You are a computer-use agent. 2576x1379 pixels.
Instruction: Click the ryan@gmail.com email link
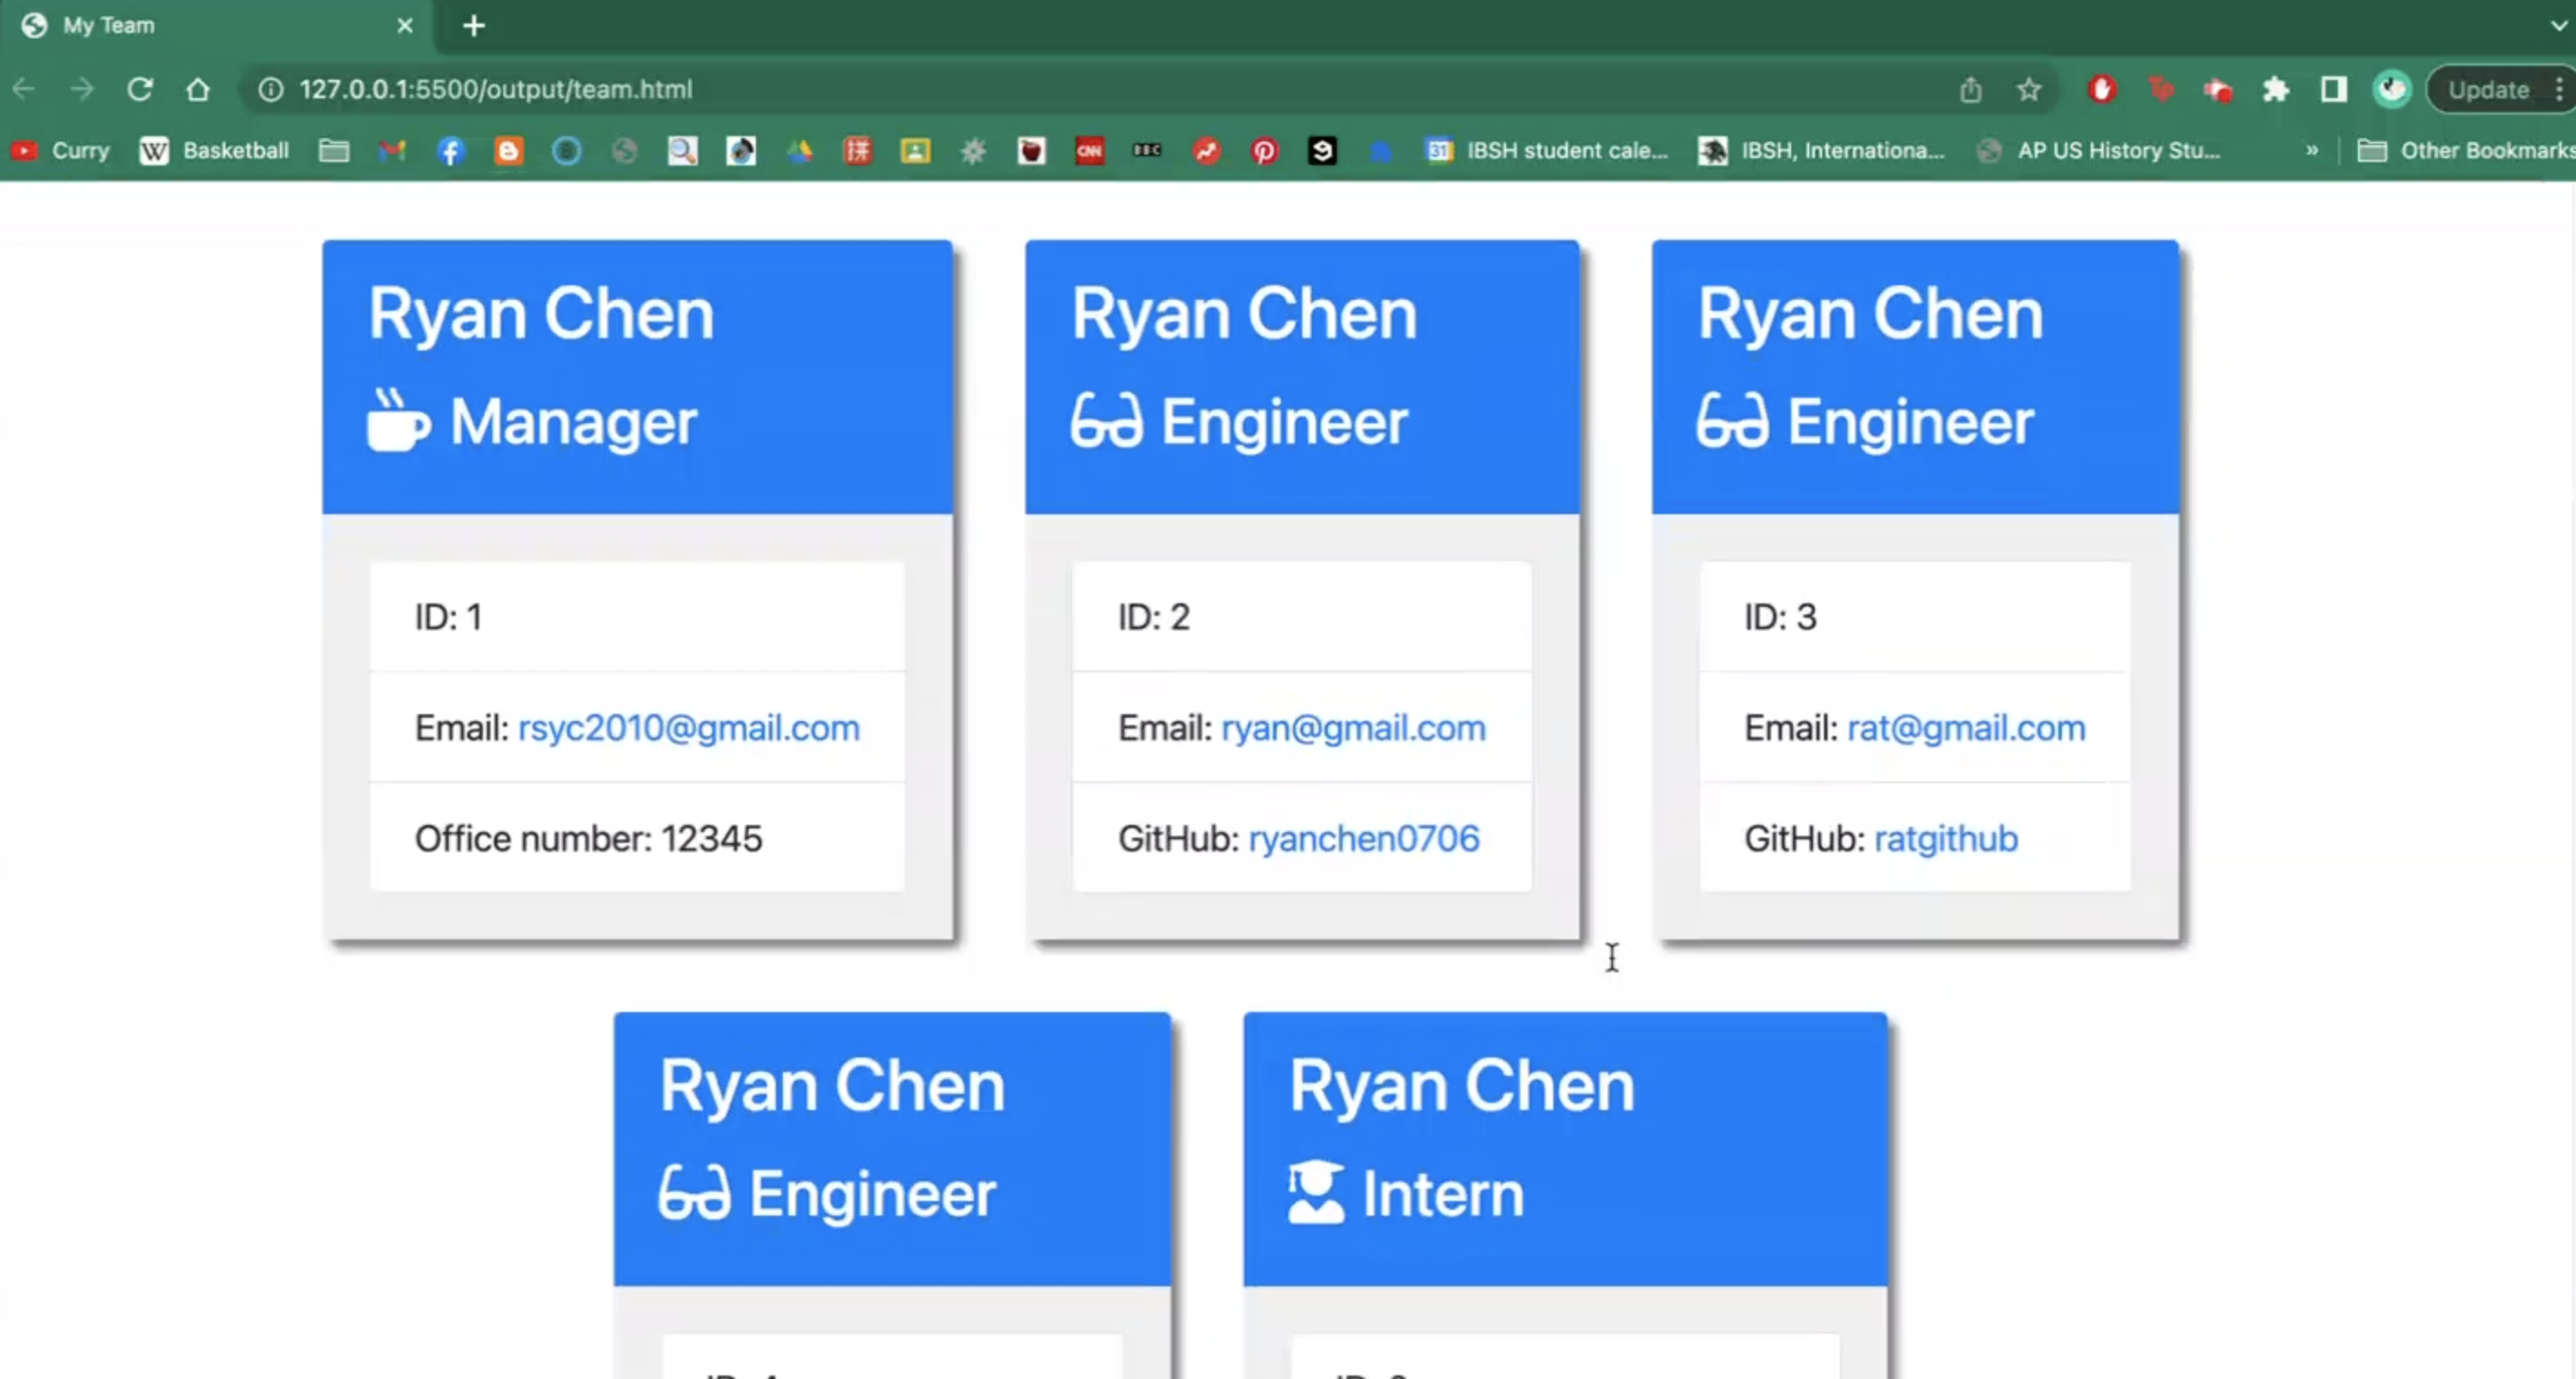(x=1353, y=728)
